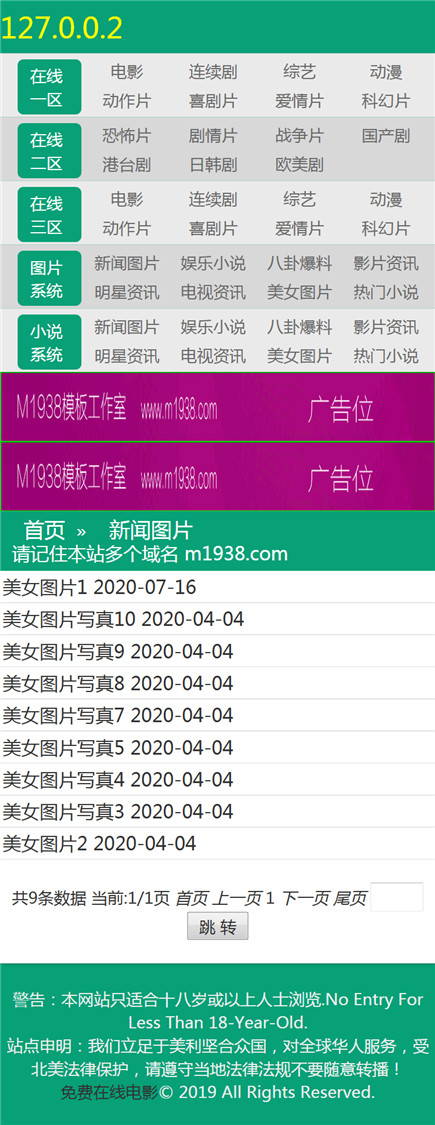This screenshot has height=1125, width=435.
Task: Visit 八卦爆料 in the 小说系统 section
Action: point(299,328)
